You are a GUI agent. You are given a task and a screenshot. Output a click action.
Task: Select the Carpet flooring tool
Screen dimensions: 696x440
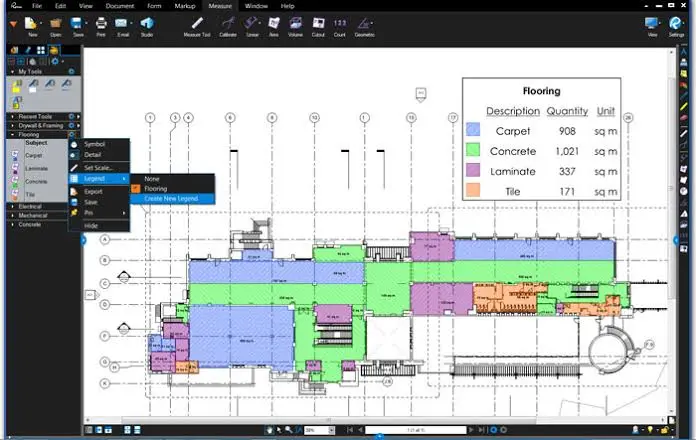16,155
